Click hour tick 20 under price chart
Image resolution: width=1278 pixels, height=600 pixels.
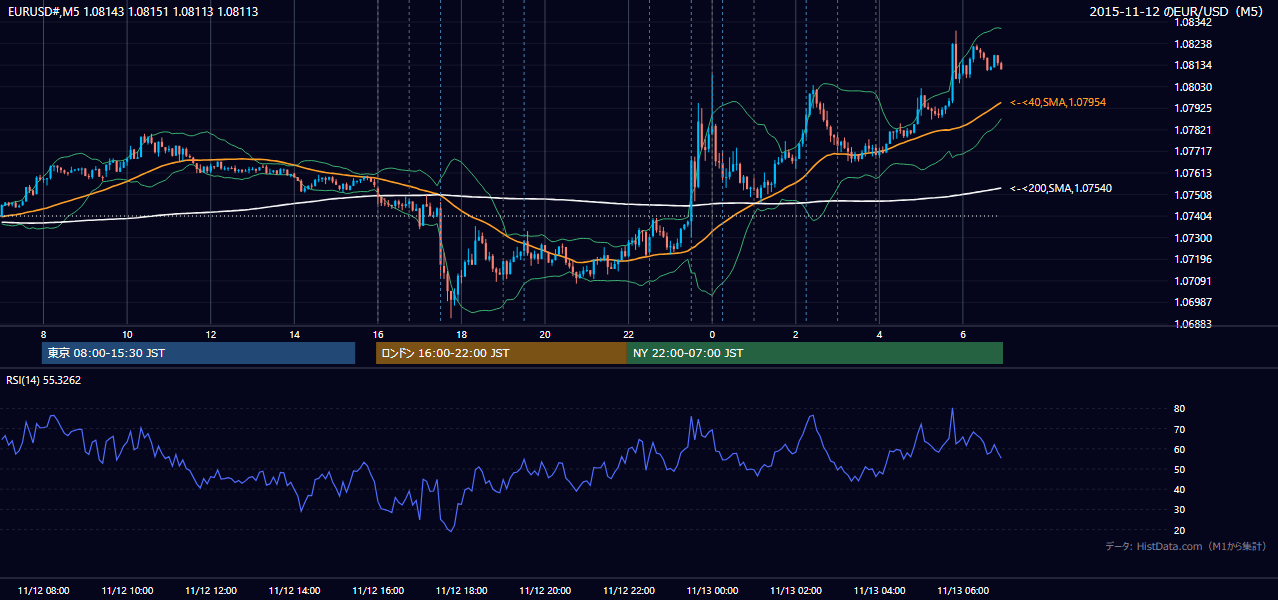(545, 334)
